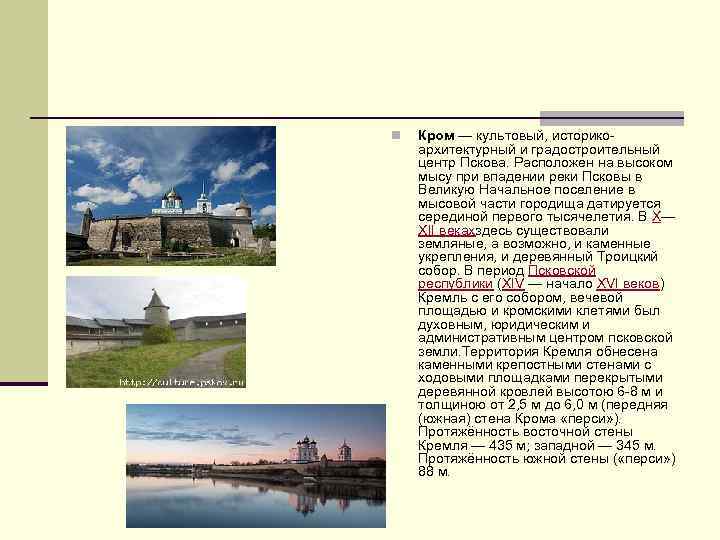
Task: Click the text 'центр Пскова'
Action: (462, 163)
